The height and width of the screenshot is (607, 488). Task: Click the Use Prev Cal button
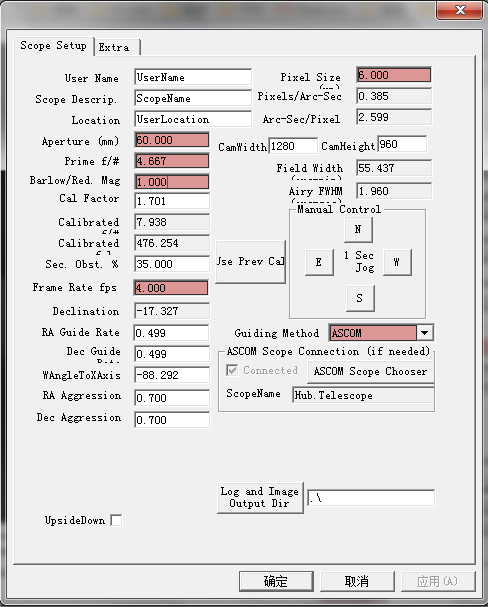coord(250,262)
